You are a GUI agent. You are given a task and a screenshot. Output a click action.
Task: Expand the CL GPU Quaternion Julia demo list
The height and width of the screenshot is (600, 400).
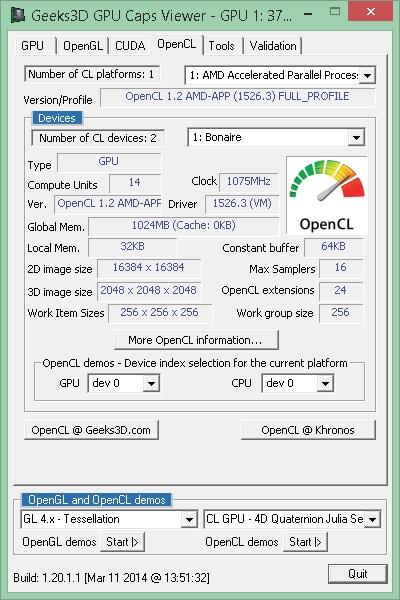click(372, 519)
